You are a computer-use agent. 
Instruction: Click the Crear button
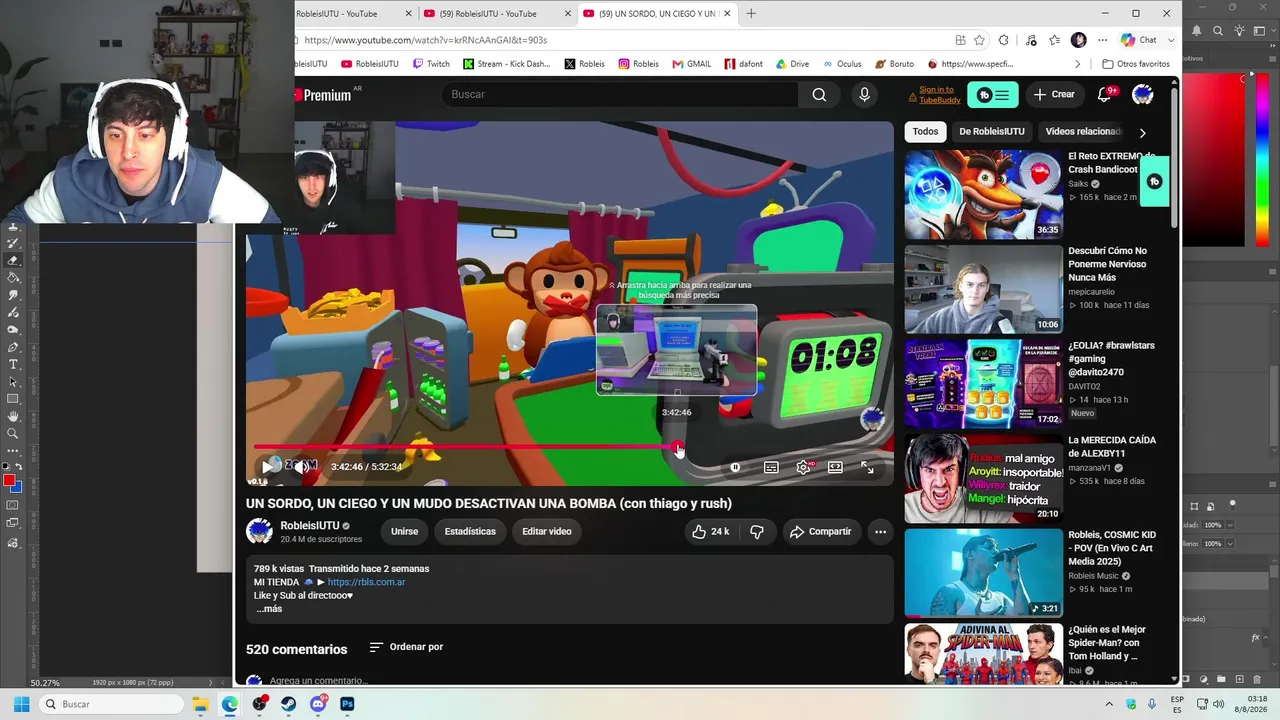pyautogui.click(x=1054, y=95)
